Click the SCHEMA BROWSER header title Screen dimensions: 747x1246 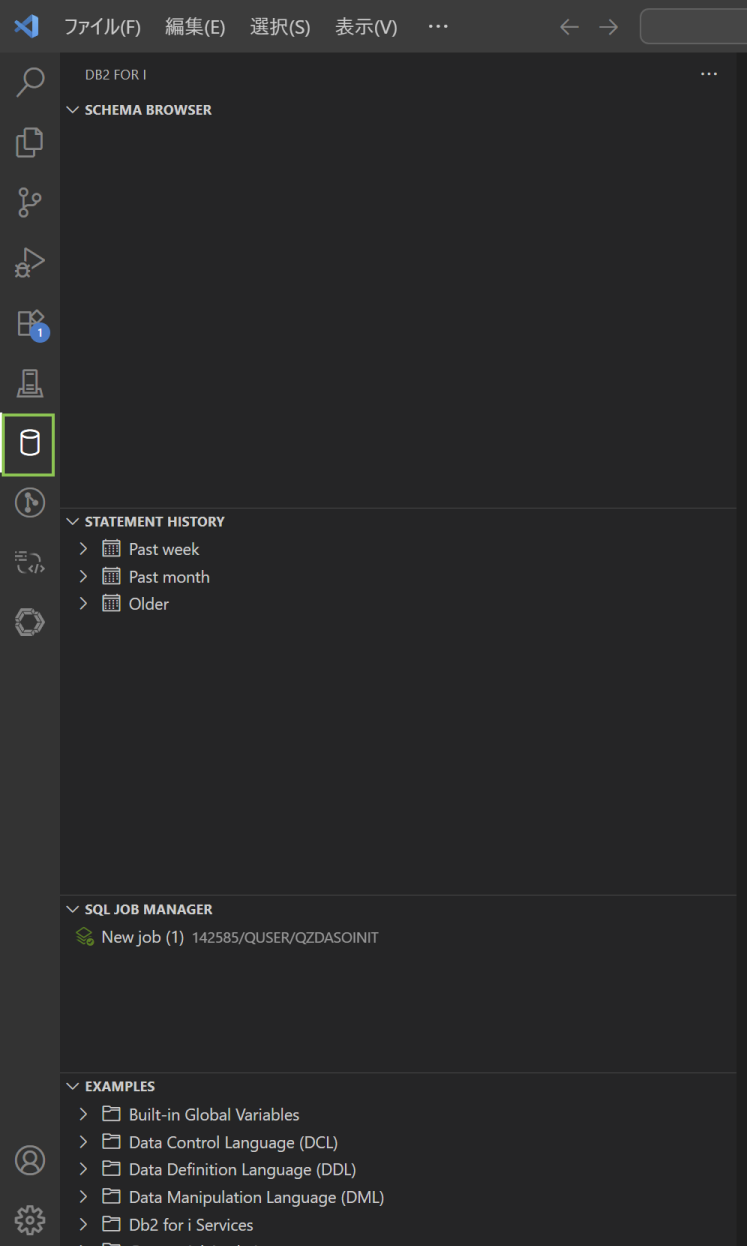(148, 110)
